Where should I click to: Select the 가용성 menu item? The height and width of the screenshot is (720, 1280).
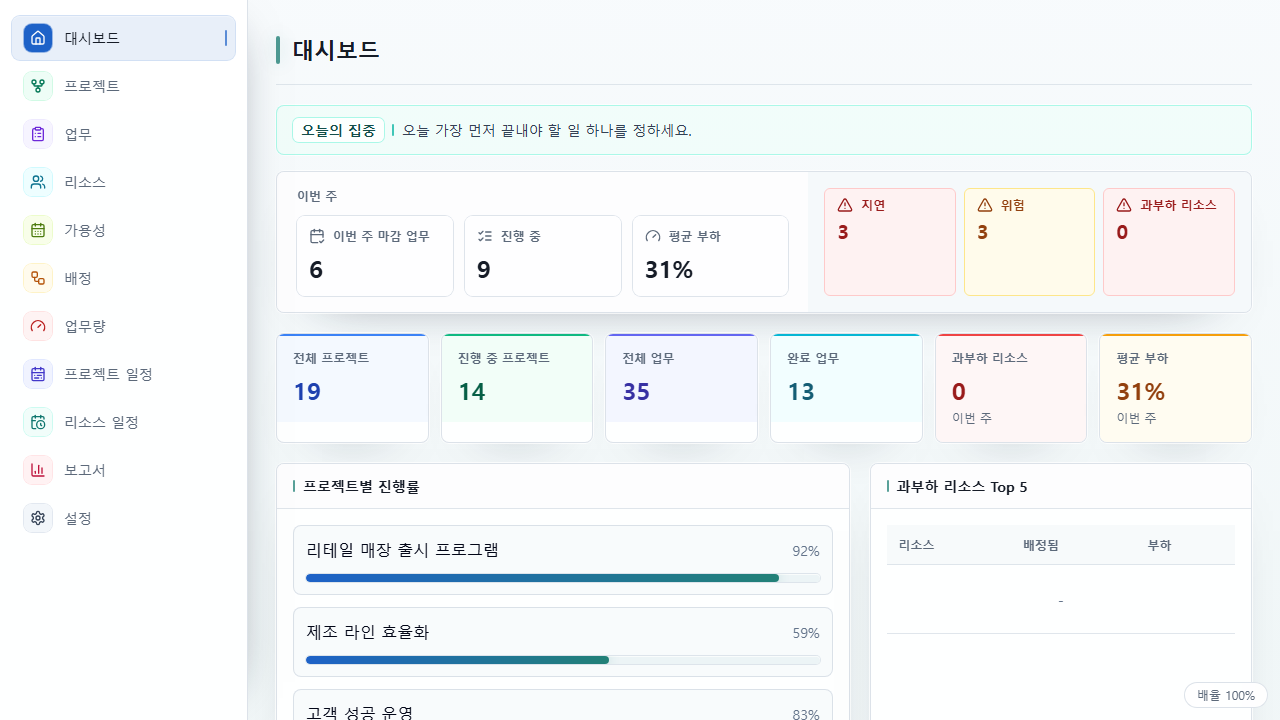(123, 230)
